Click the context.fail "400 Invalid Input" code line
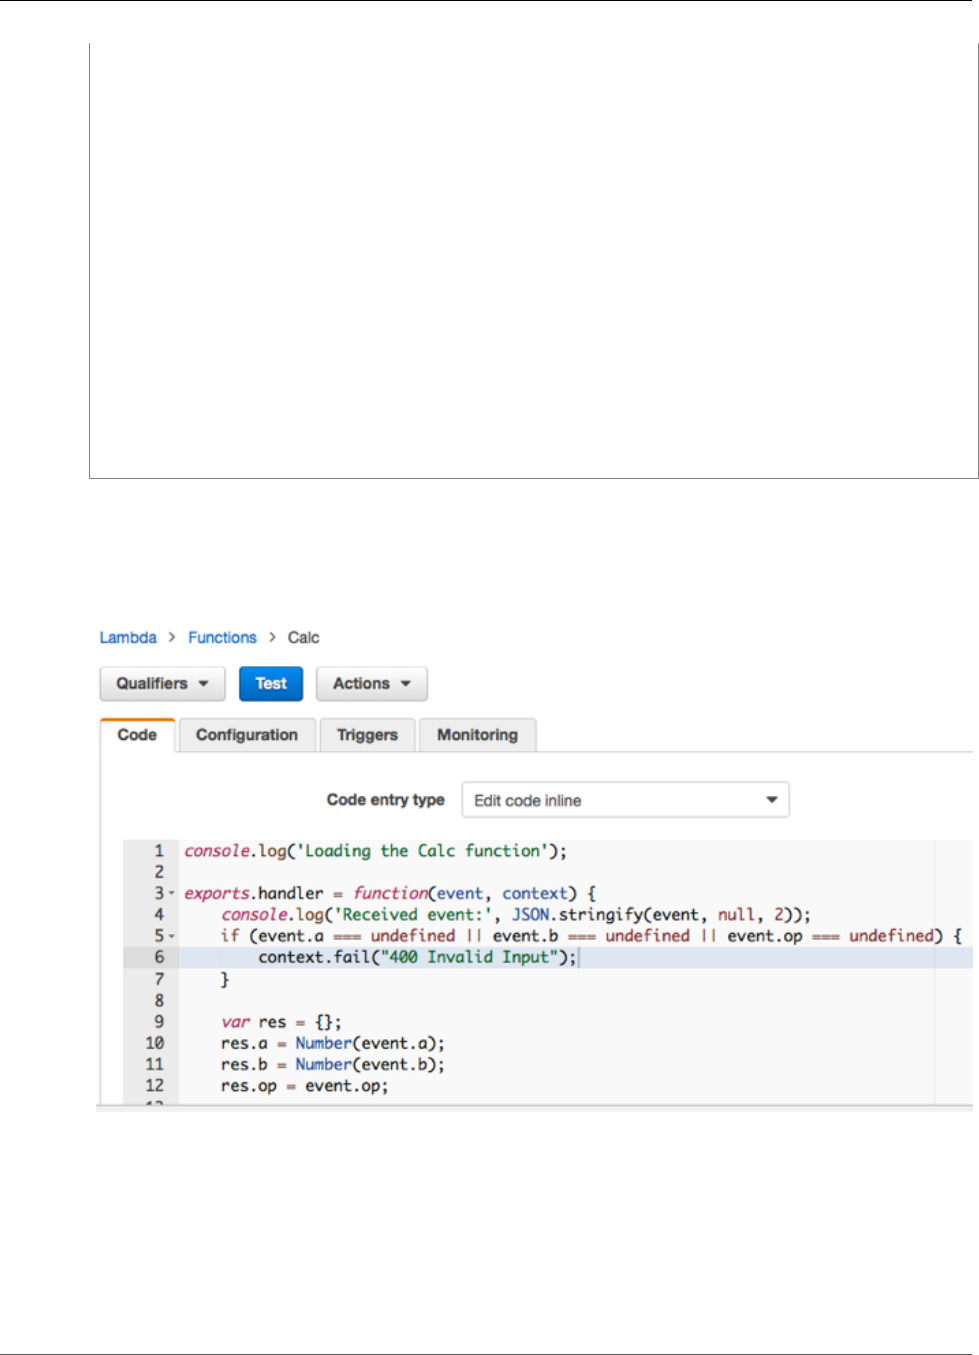Screen dimensions: 979x1355 pos(417,957)
